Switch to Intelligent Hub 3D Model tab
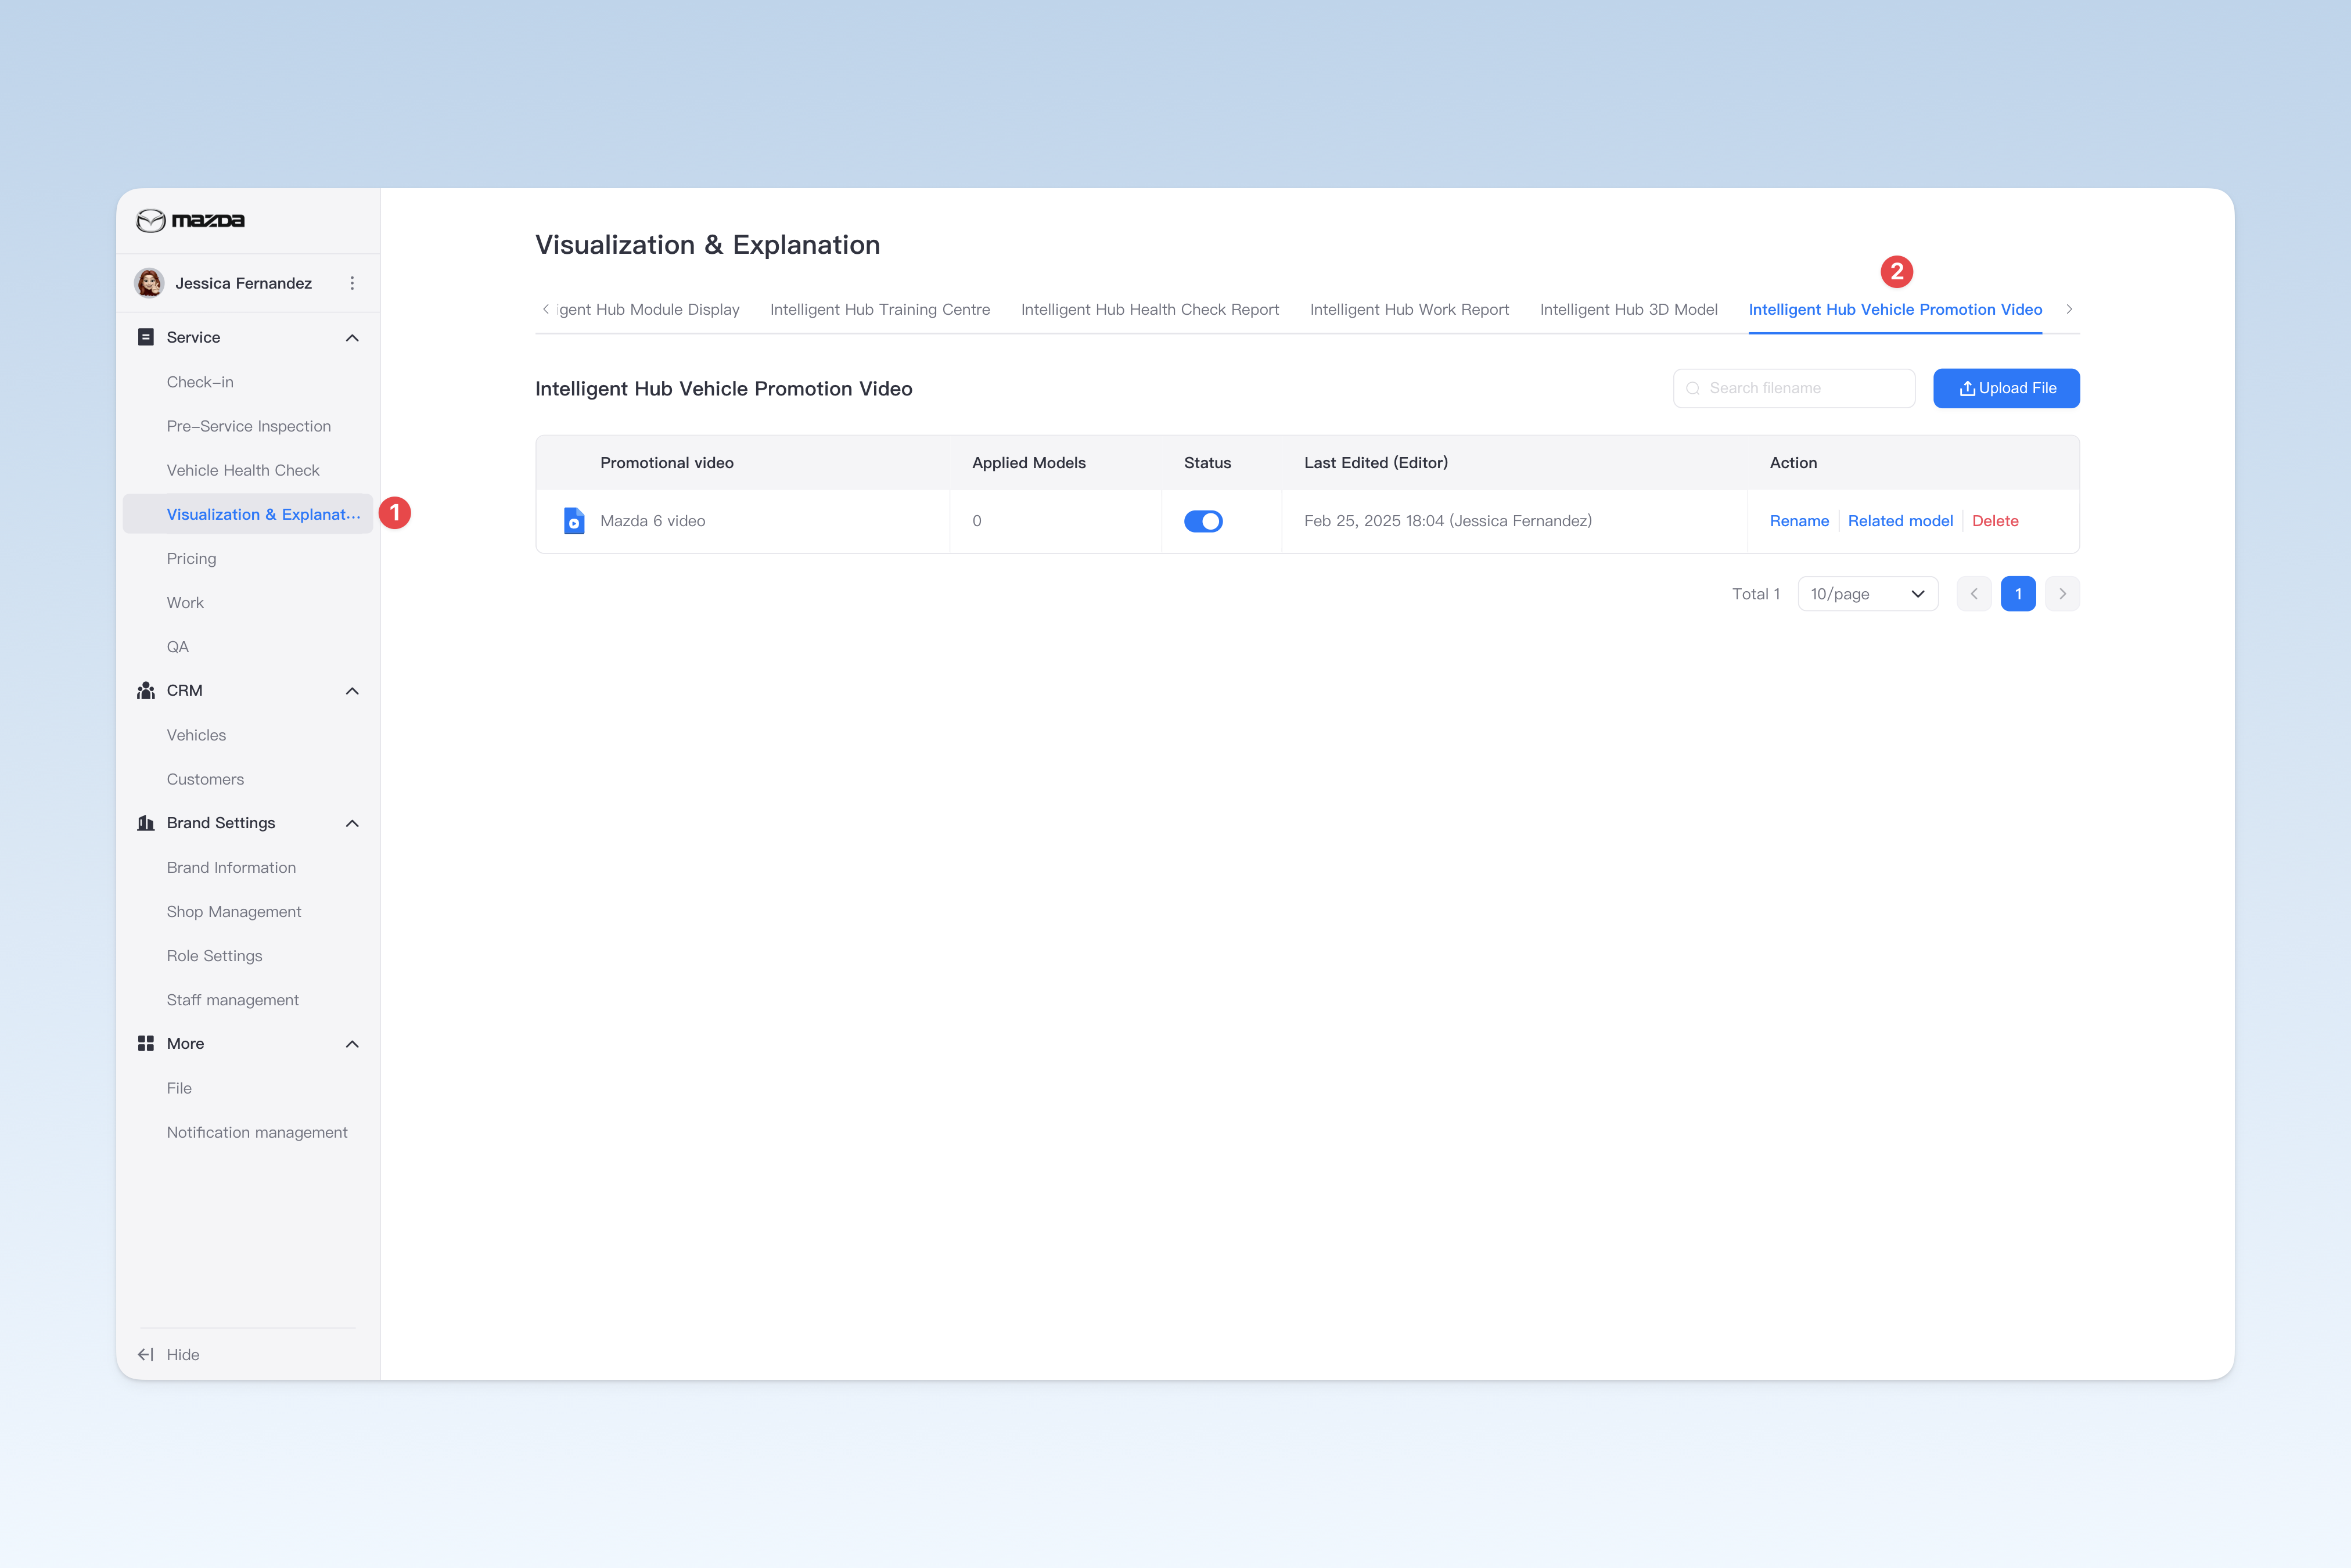 (x=1628, y=309)
